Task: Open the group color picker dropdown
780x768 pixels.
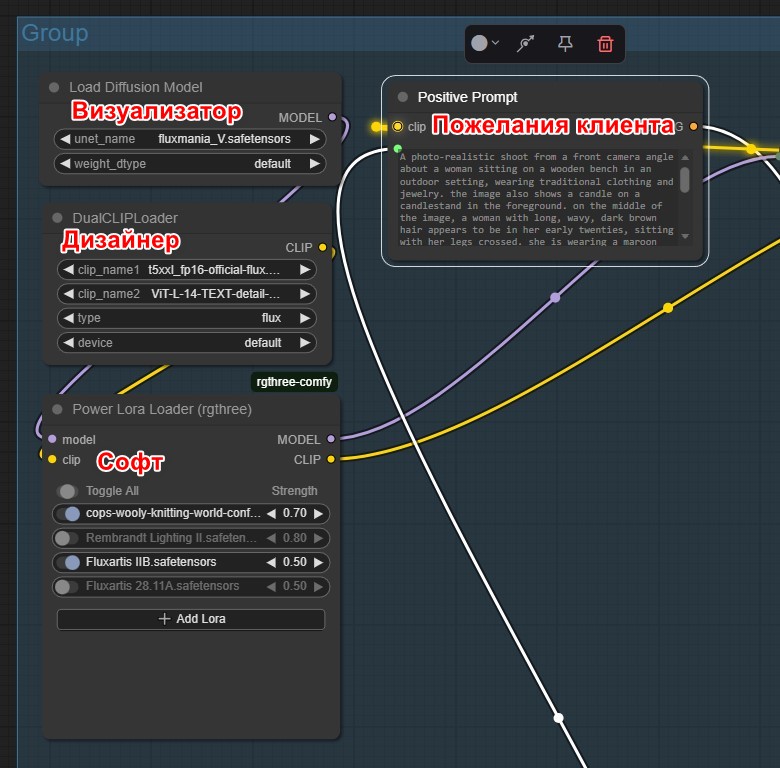Action: pyautogui.click(x=485, y=43)
